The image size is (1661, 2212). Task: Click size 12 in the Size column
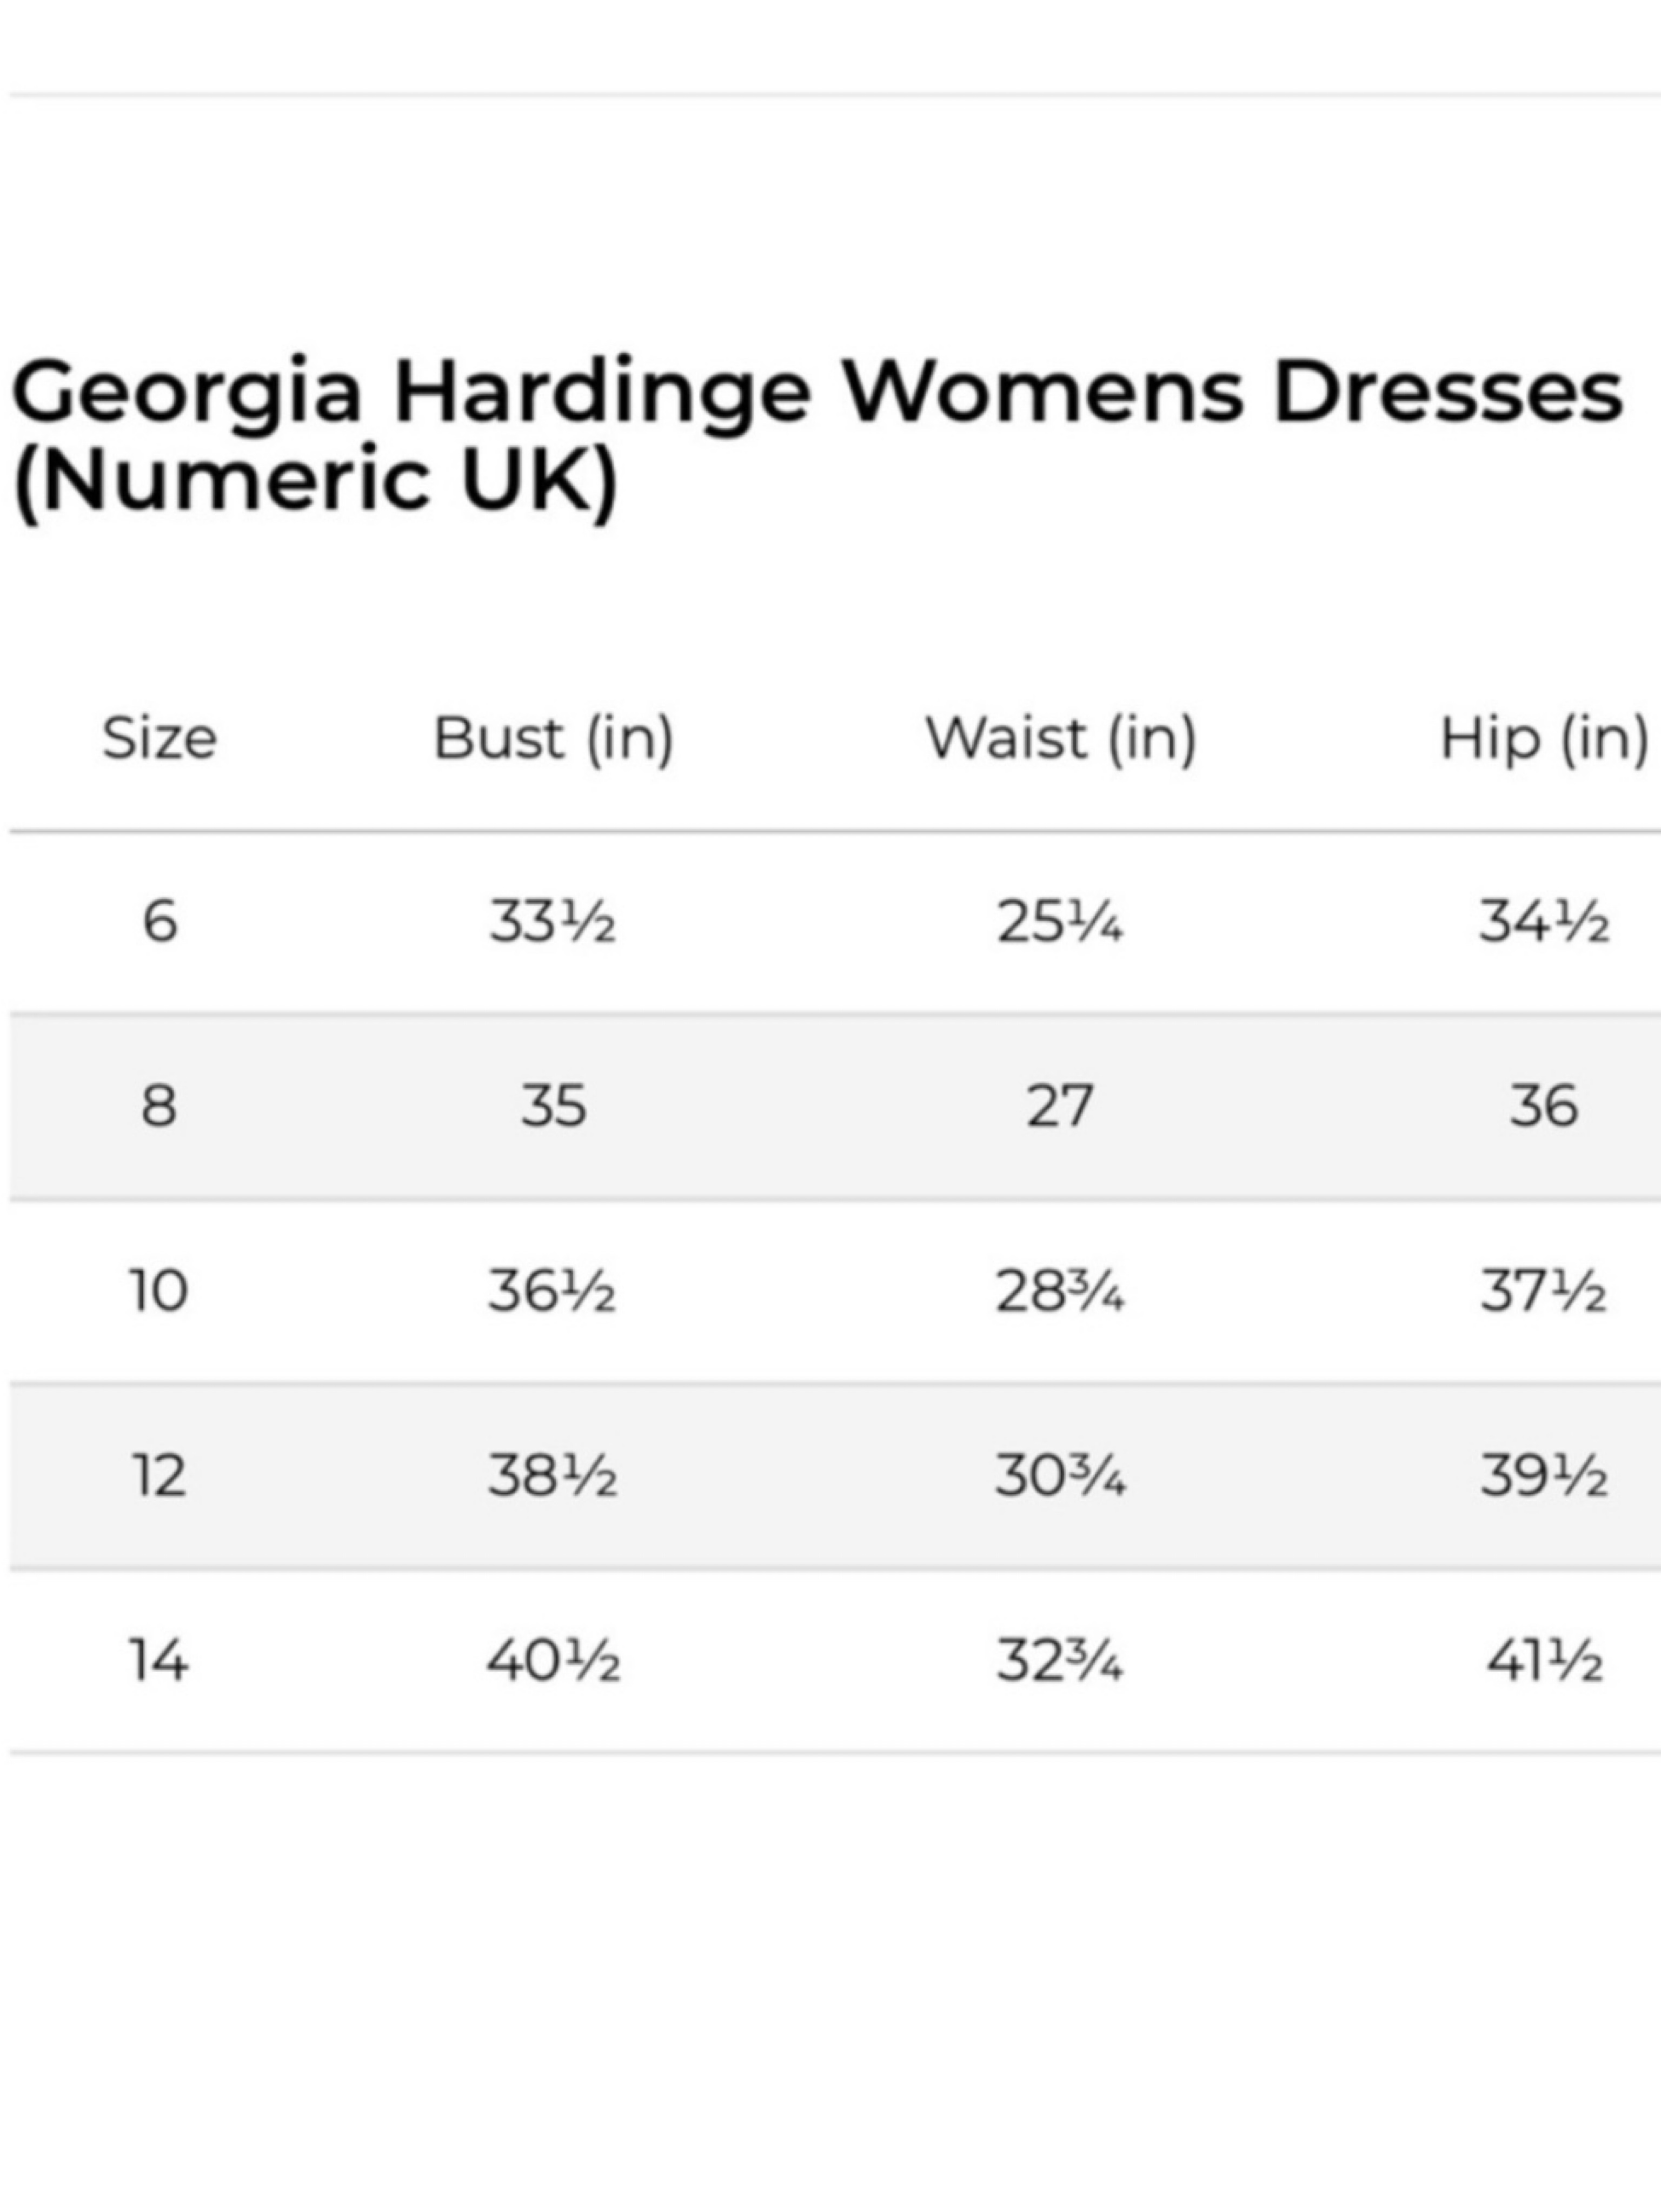tap(159, 1475)
